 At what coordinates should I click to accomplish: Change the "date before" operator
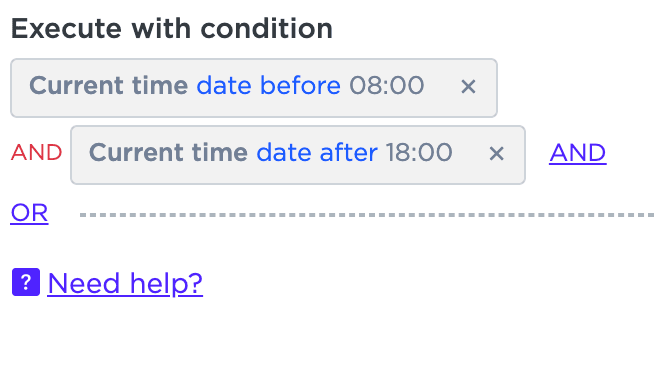point(268,85)
